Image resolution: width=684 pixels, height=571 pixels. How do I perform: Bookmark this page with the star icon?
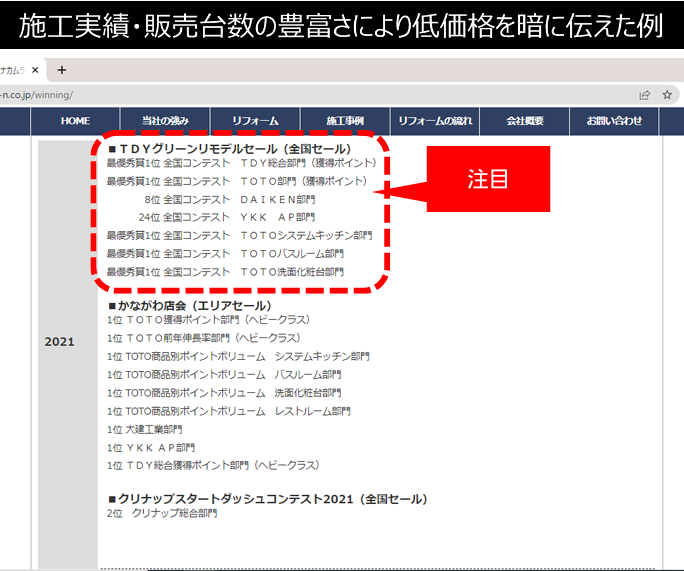pos(667,95)
